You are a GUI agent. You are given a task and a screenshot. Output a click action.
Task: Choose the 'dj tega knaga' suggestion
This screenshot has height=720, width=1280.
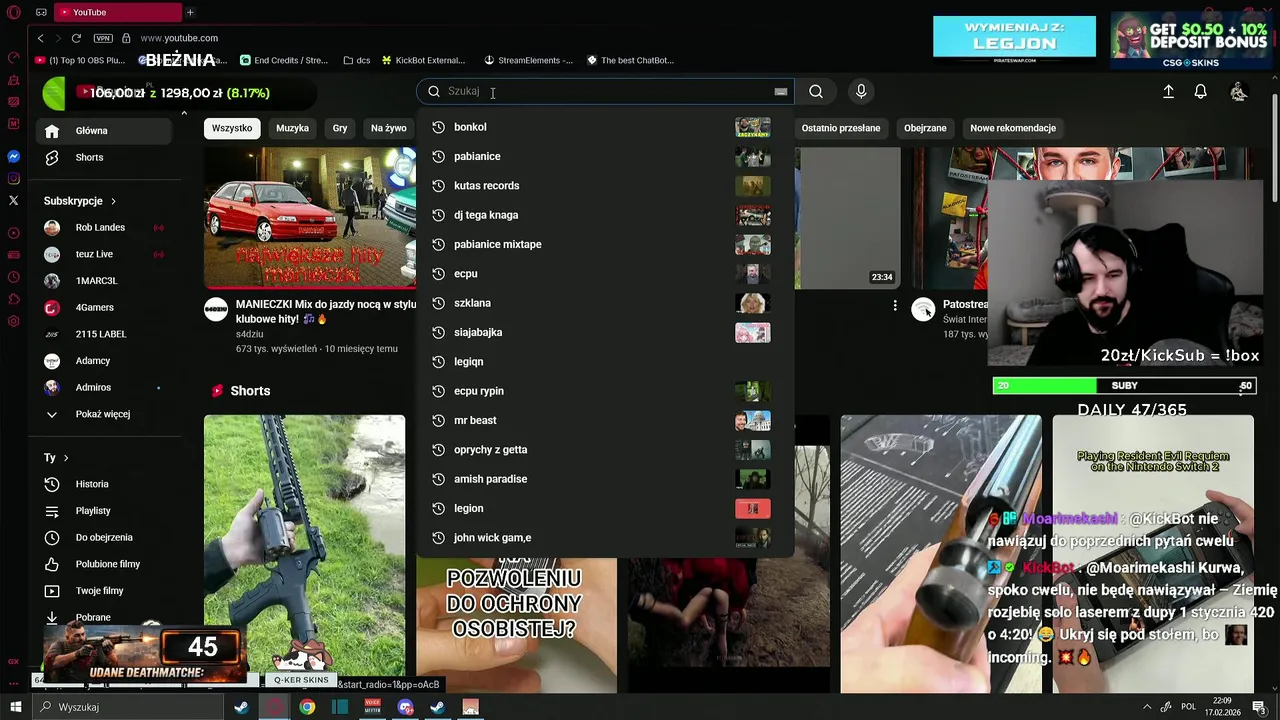pyautogui.click(x=604, y=215)
